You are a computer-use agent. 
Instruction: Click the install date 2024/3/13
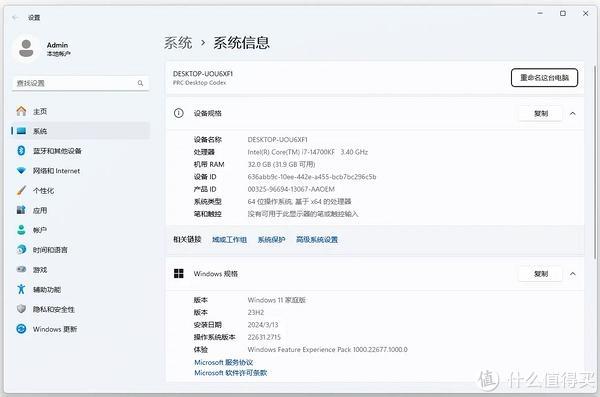coord(263,325)
